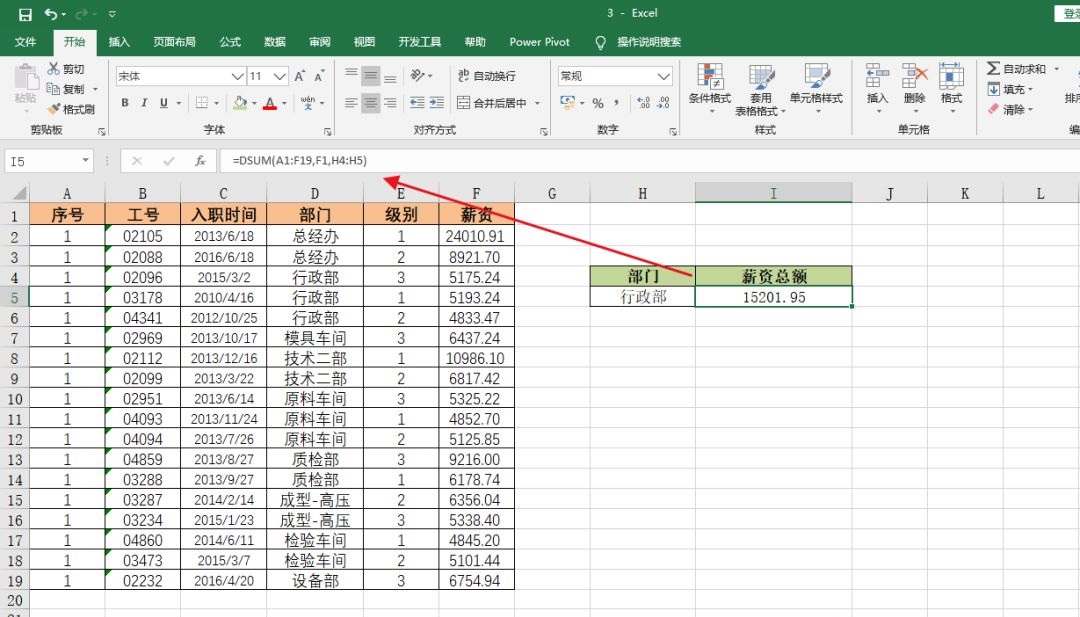1080x617 pixels.
Task: Open the Borders dropdown arrow
Action: point(216,103)
